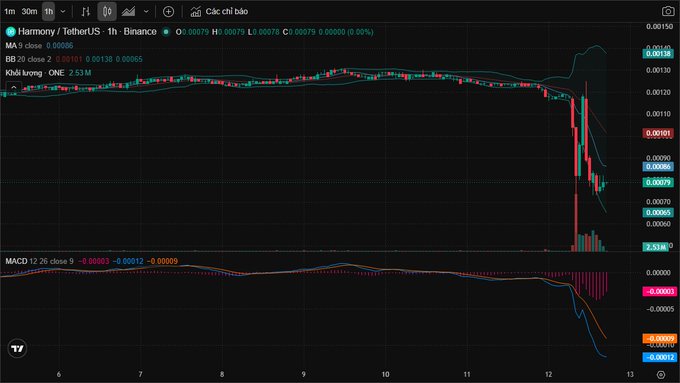The image size is (680, 383).
Task: Click the blue -0.00012 MACD label
Action: [x=659, y=357]
